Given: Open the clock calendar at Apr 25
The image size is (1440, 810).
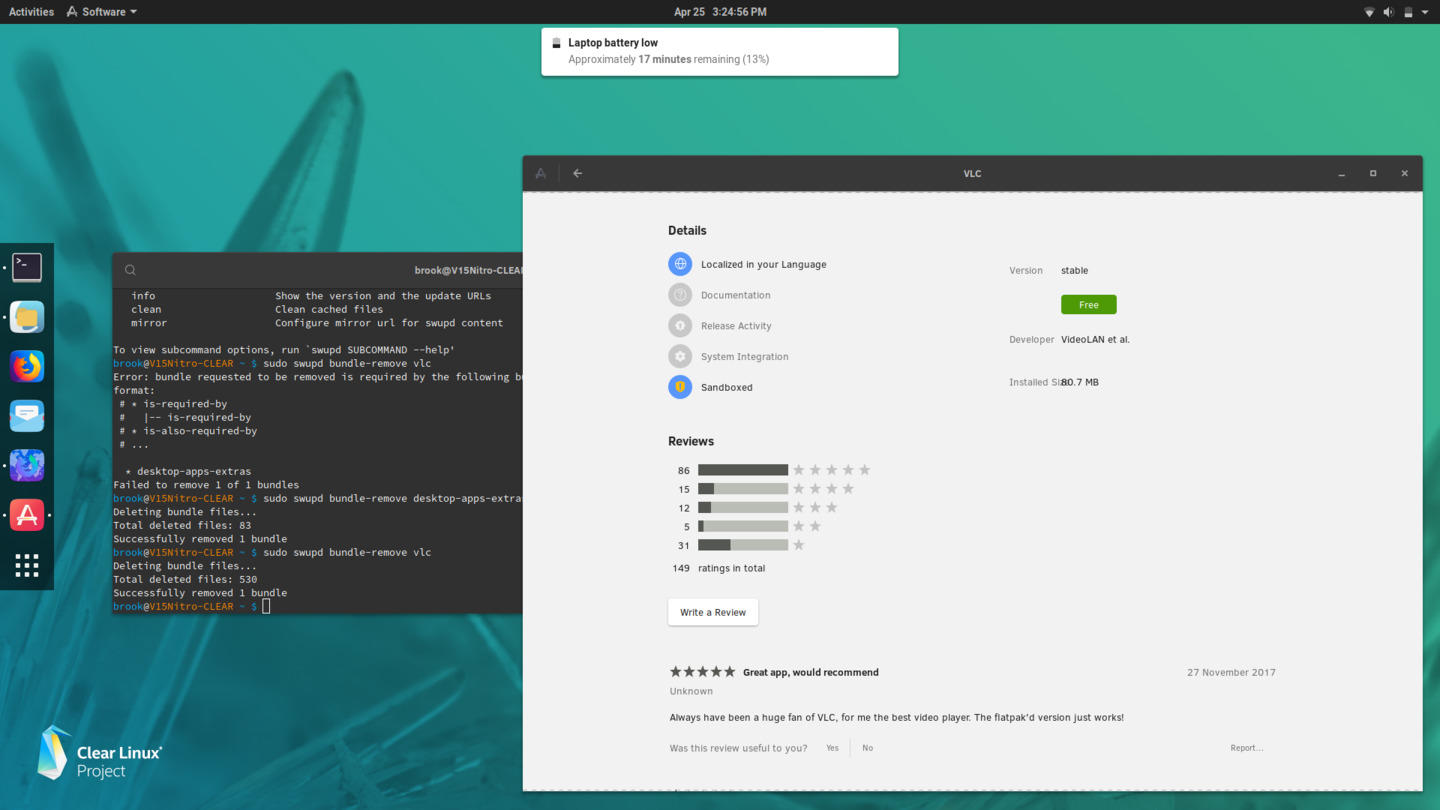Looking at the screenshot, I should [x=720, y=12].
